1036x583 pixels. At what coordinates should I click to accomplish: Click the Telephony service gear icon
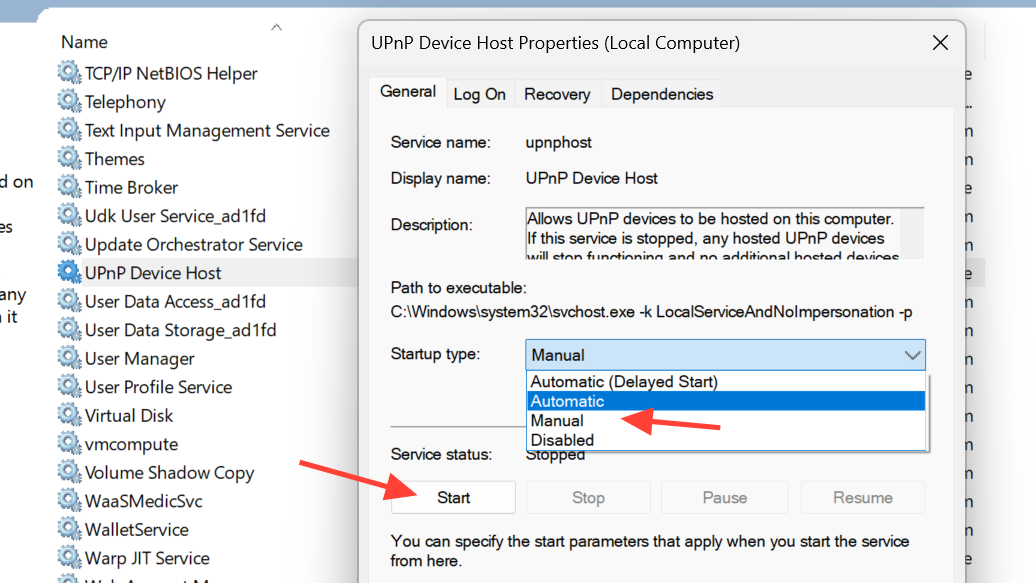[x=69, y=102]
